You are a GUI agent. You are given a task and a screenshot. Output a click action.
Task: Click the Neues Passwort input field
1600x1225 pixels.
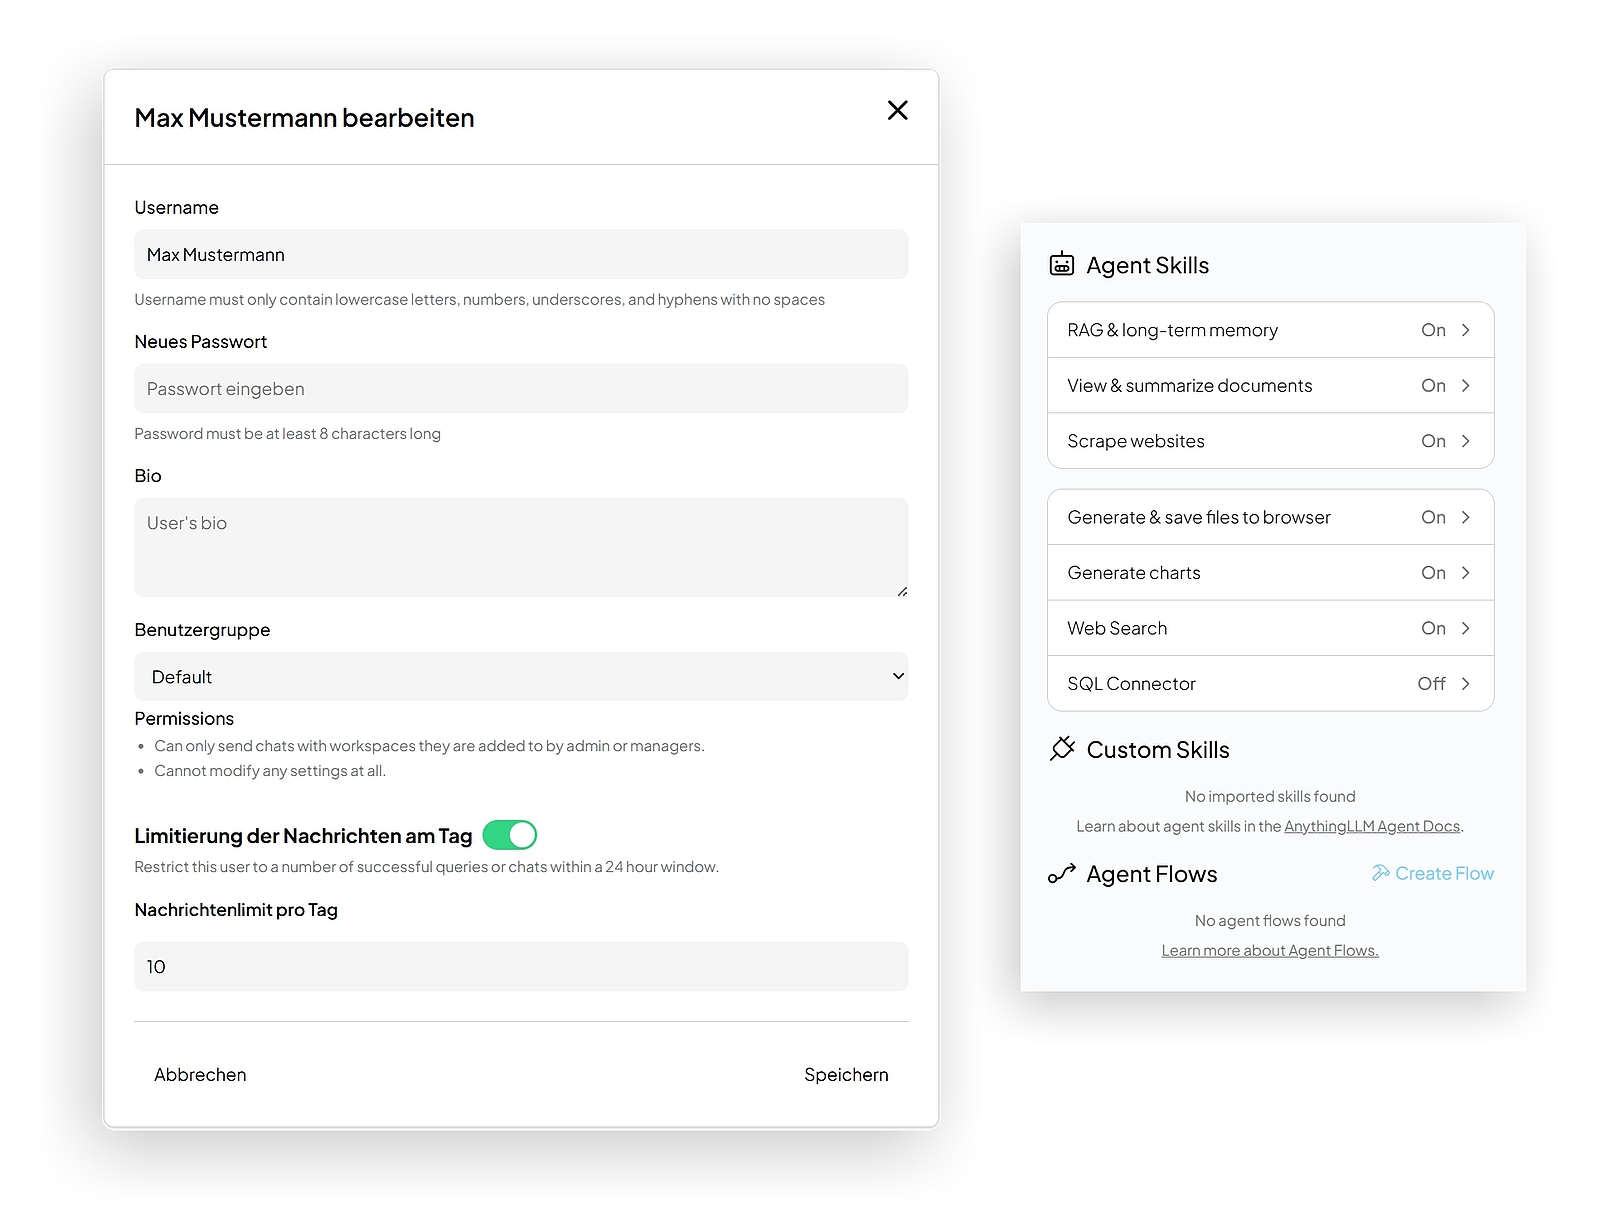[x=521, y=389]
